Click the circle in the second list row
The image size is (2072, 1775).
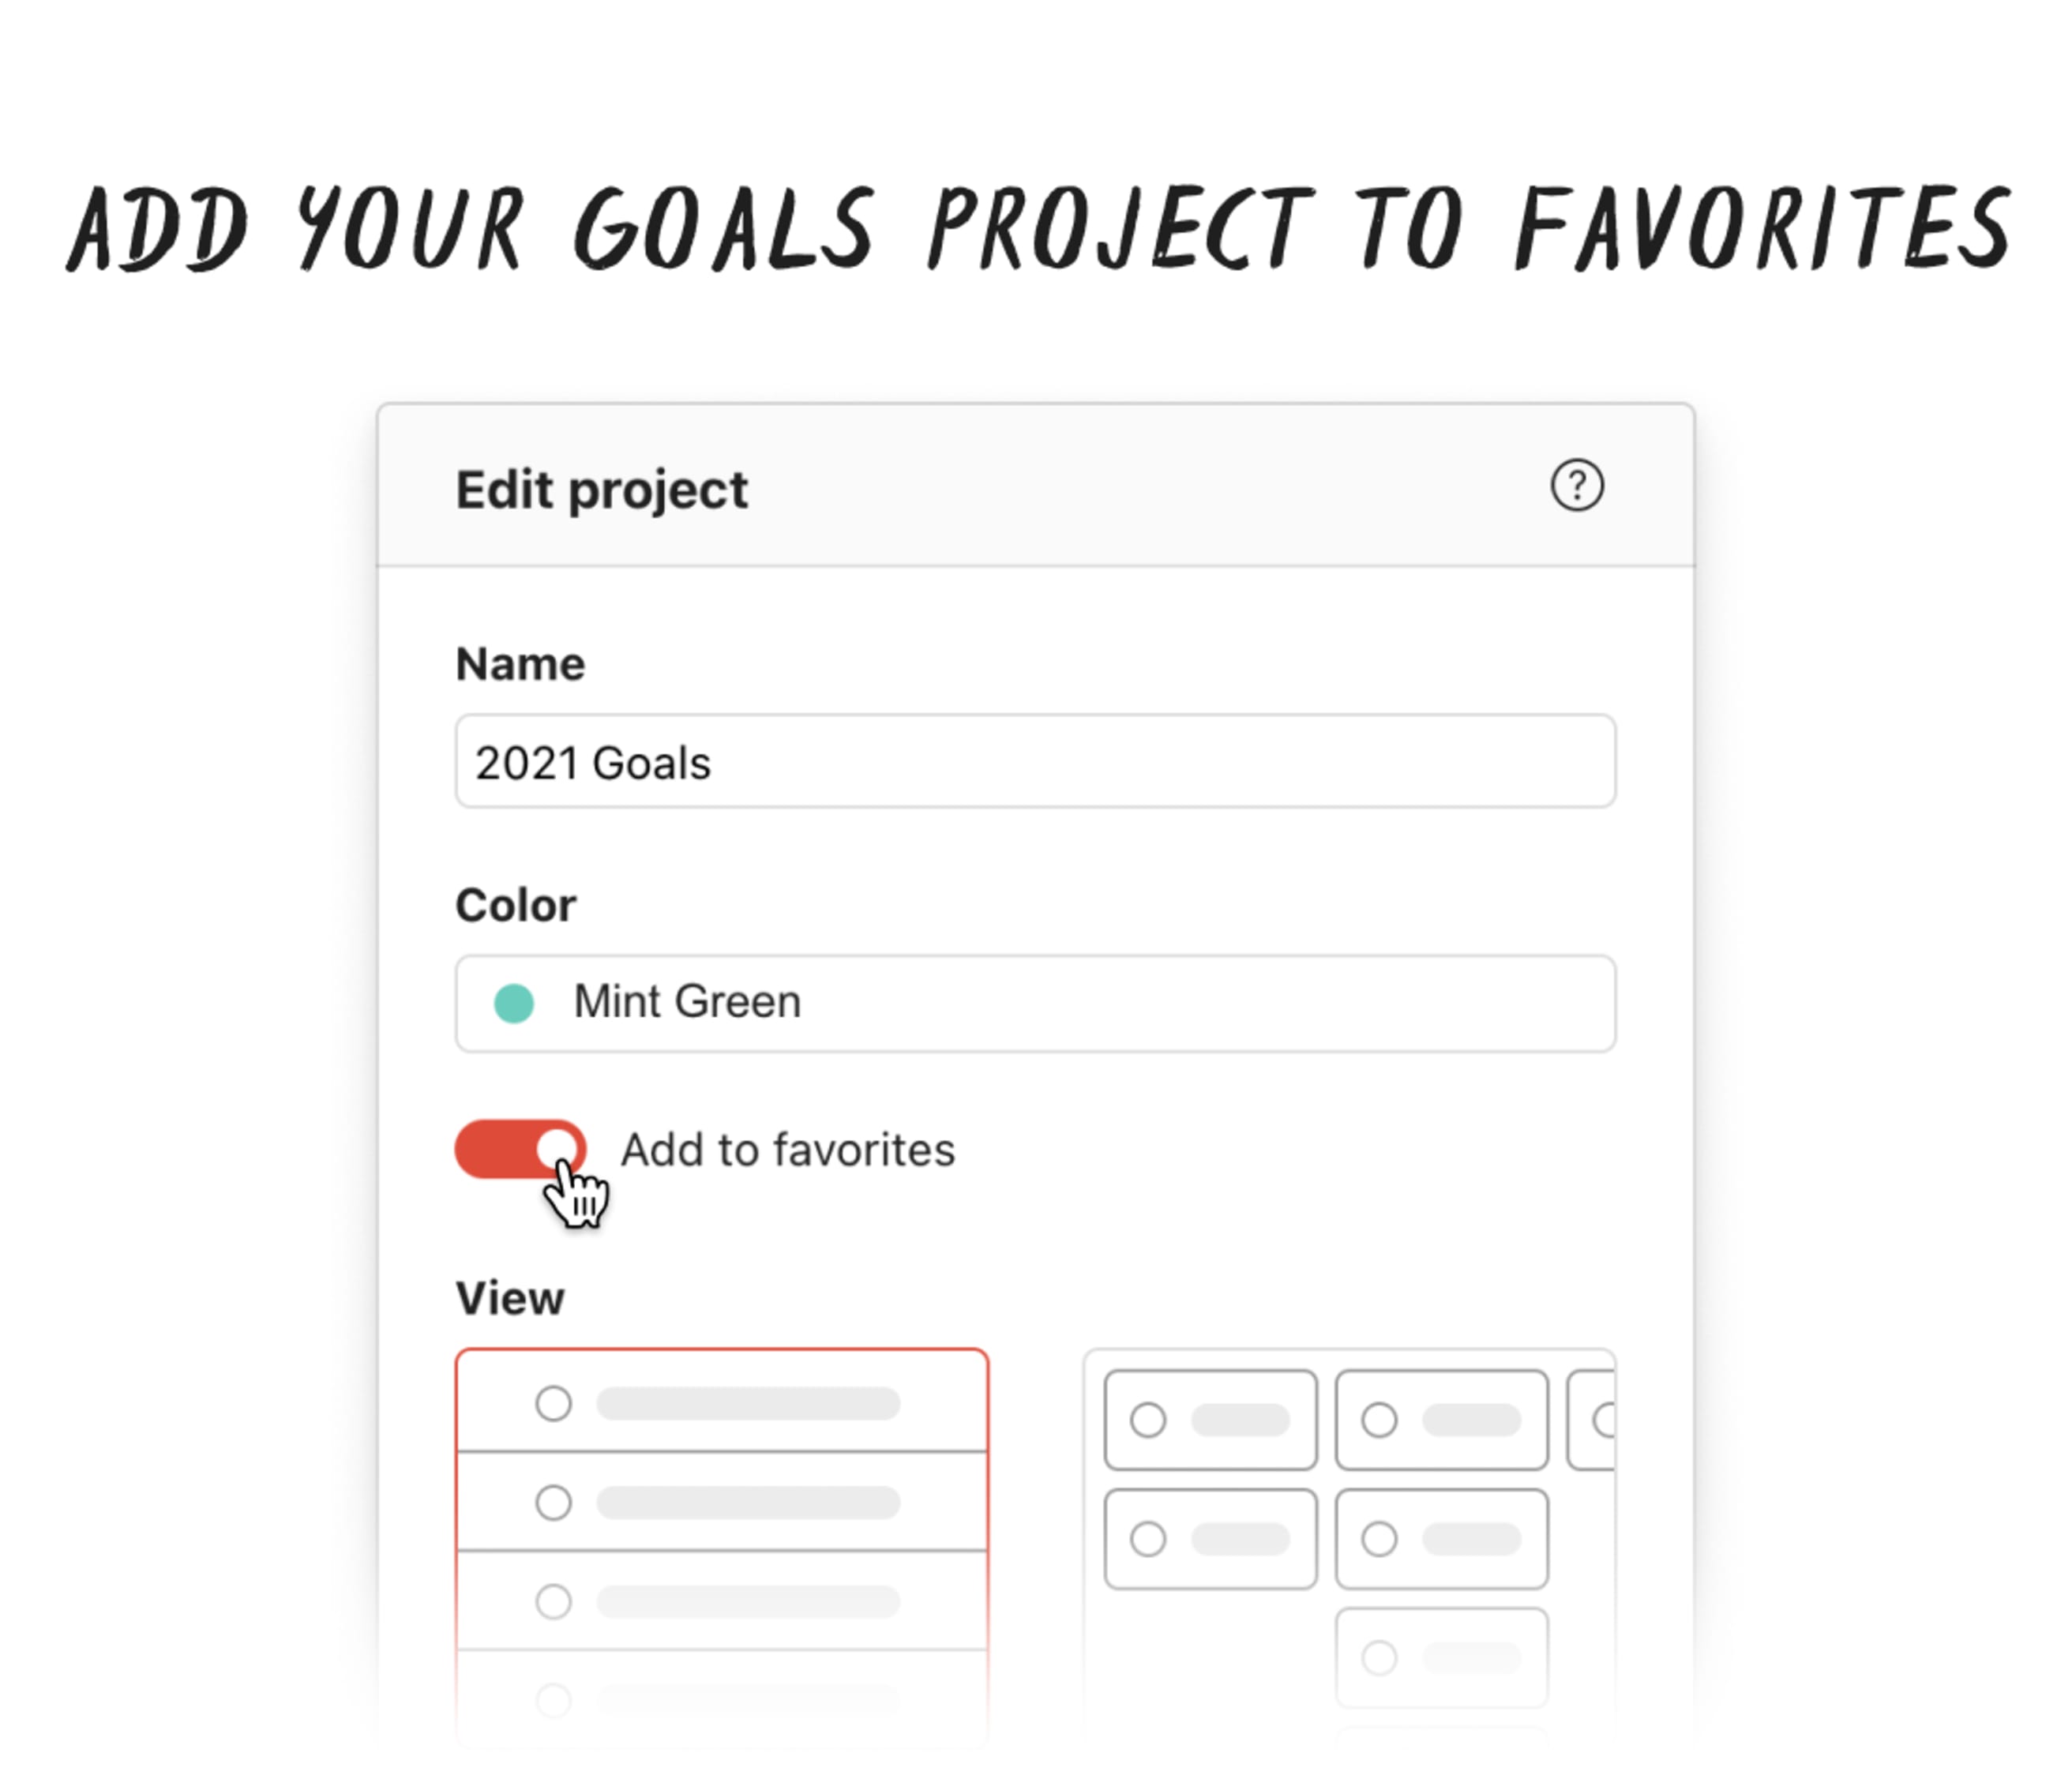(x=553, y=1502)
